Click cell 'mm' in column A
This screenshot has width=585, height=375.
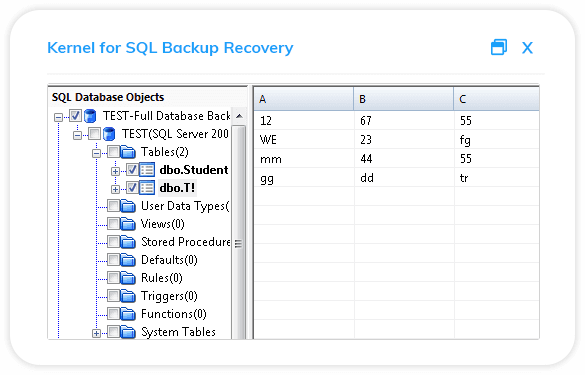[304, 159]
